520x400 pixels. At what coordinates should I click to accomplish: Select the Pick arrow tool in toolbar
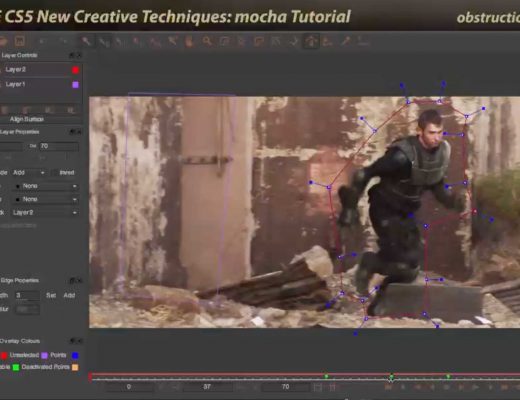86,41
